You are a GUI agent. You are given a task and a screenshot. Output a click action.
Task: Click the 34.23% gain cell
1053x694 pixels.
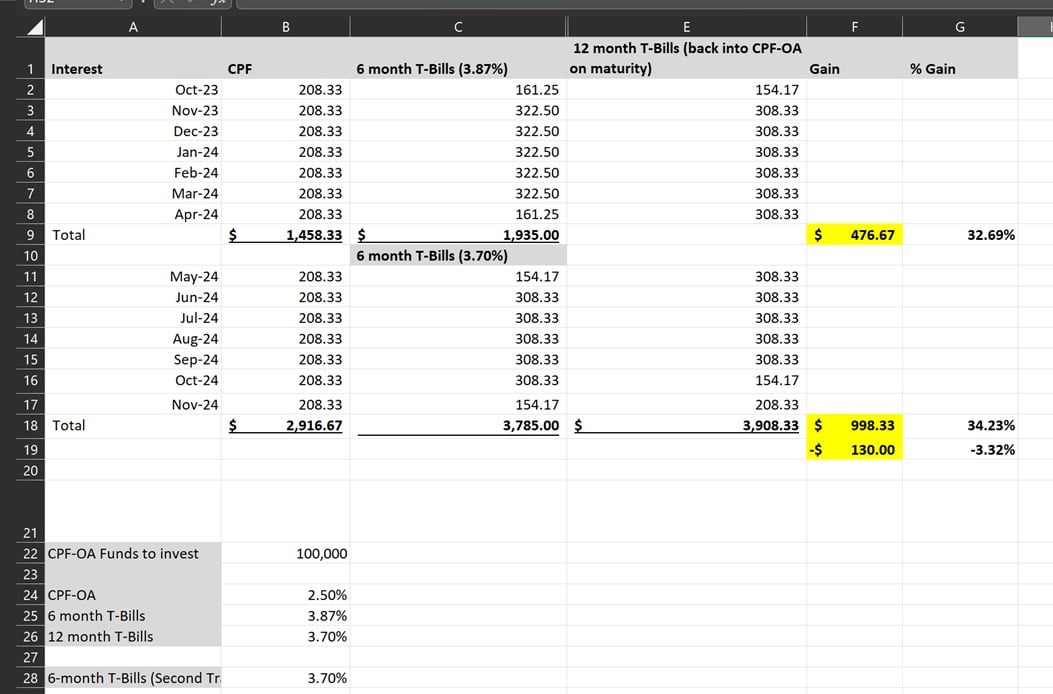tap(960, 426)
